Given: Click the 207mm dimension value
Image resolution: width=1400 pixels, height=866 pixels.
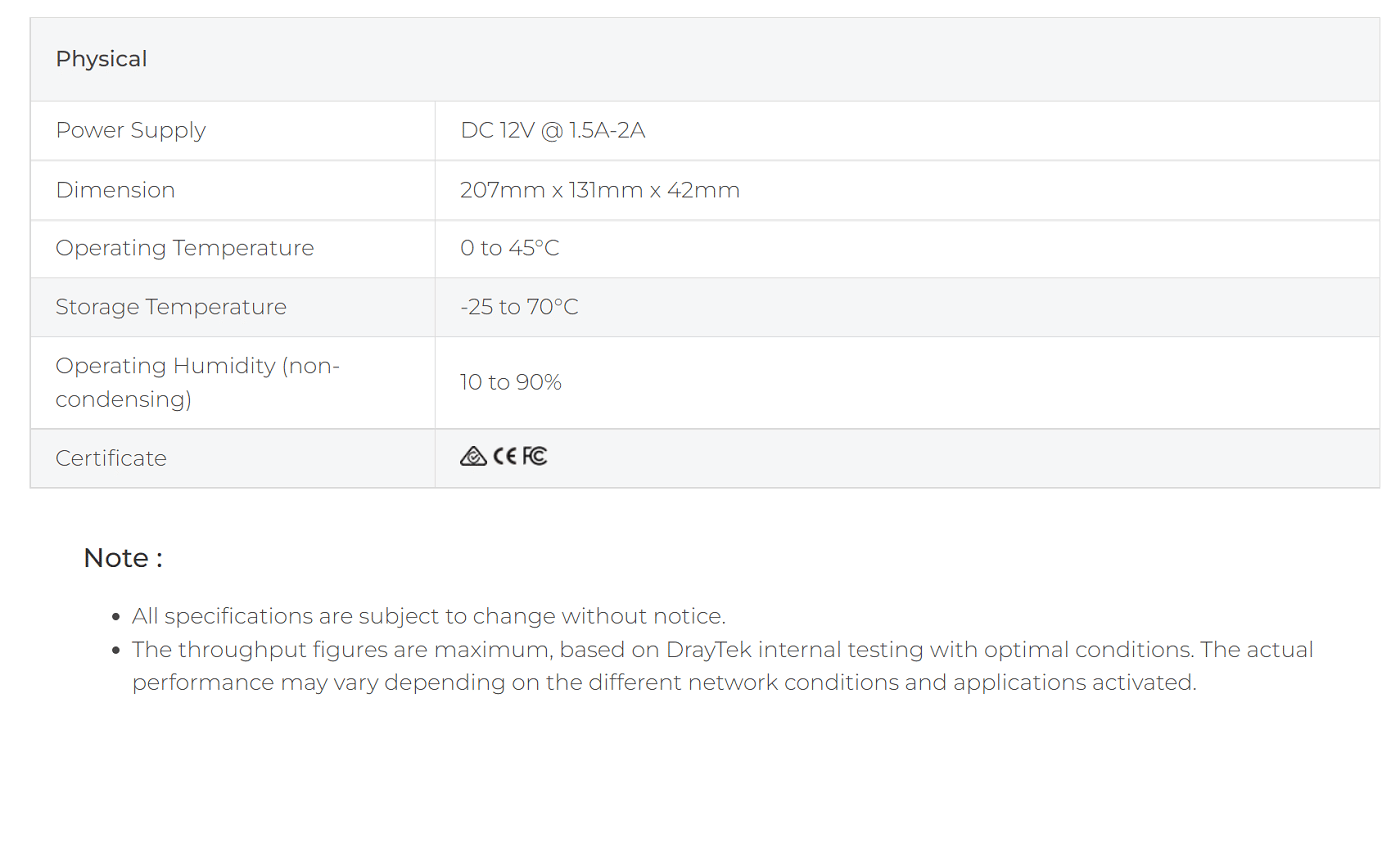Looking at the screenshot, I should coord(599,190).
